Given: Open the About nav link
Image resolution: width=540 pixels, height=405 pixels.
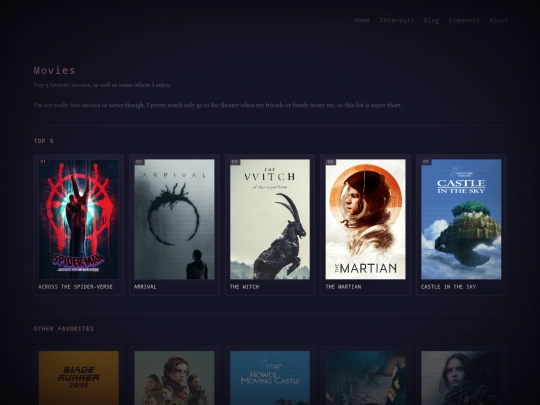Looking at the screenshot, I should (498, 20).
